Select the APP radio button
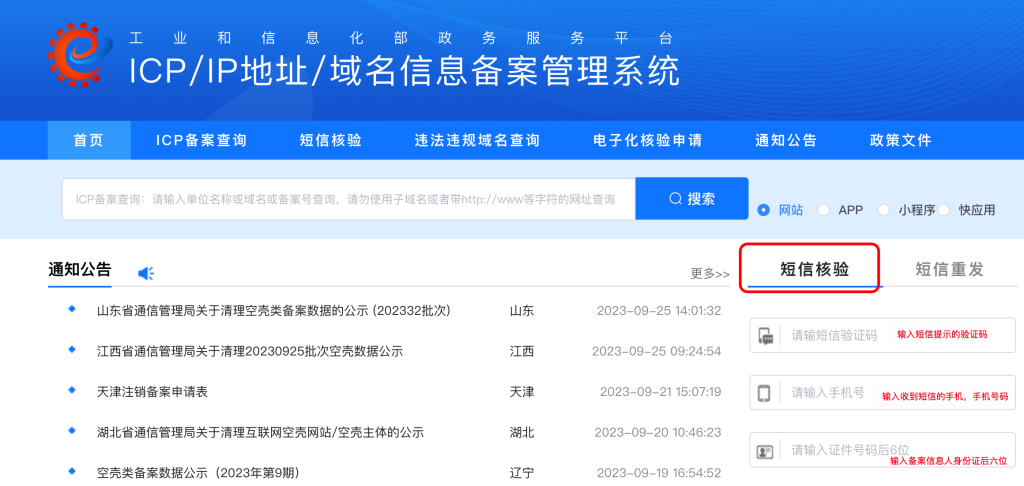Screen dimensions: 1024x486 pos(824,210)
